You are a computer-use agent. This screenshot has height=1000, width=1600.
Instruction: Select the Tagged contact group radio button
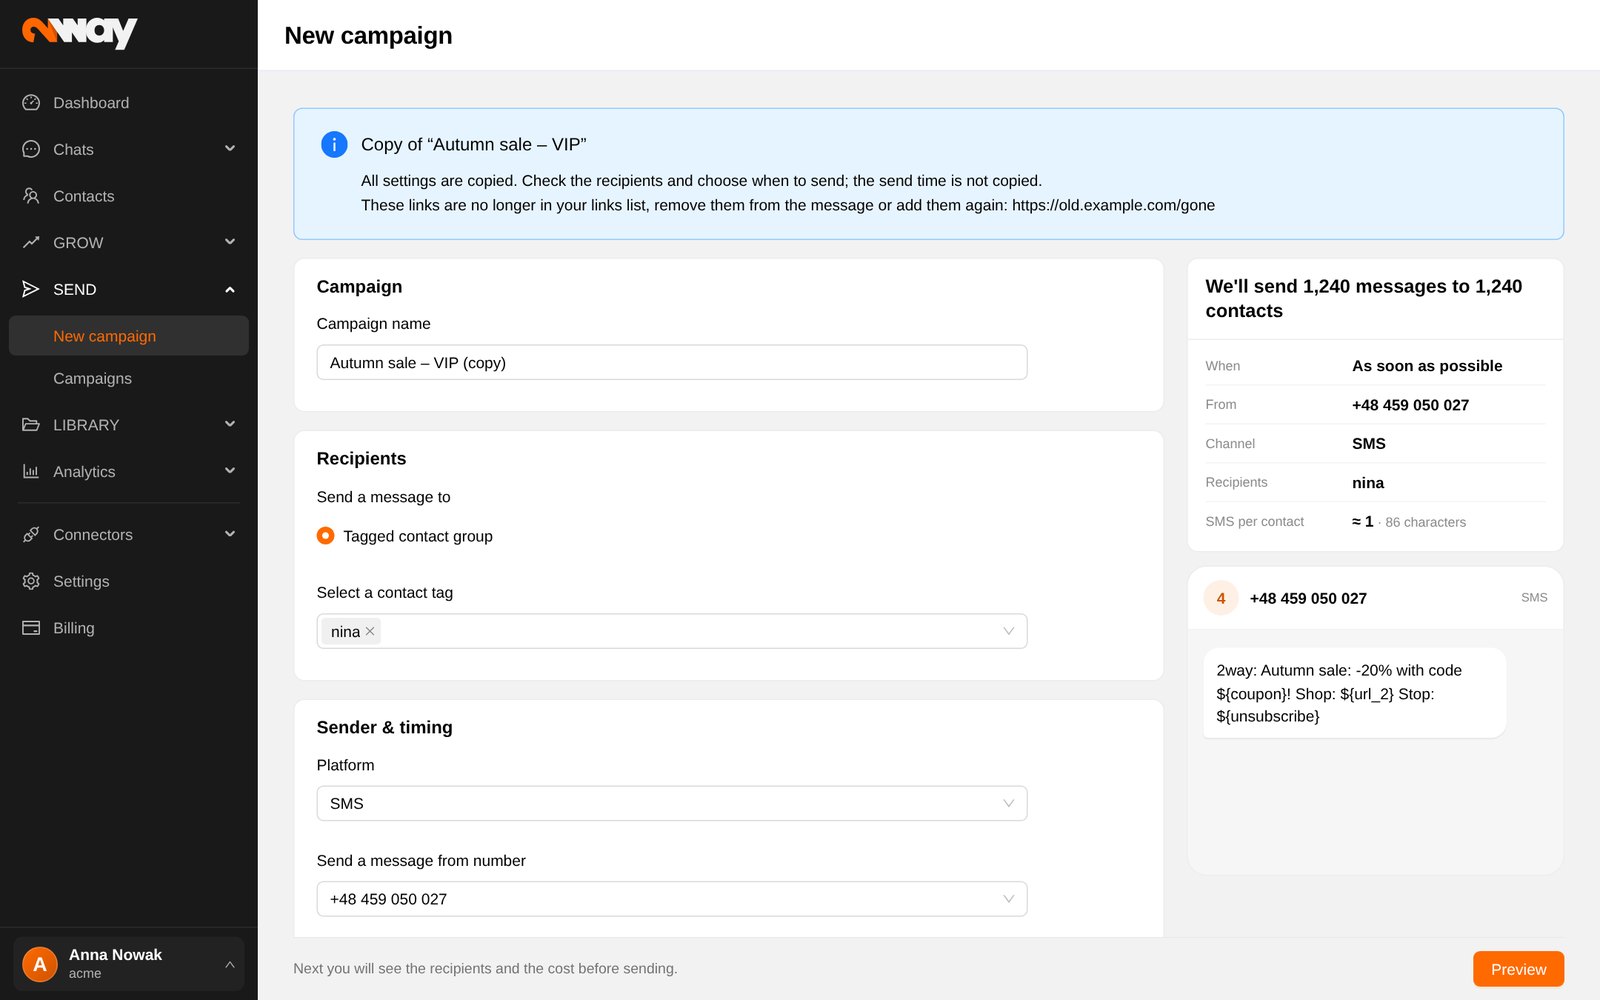coord(325,536)
